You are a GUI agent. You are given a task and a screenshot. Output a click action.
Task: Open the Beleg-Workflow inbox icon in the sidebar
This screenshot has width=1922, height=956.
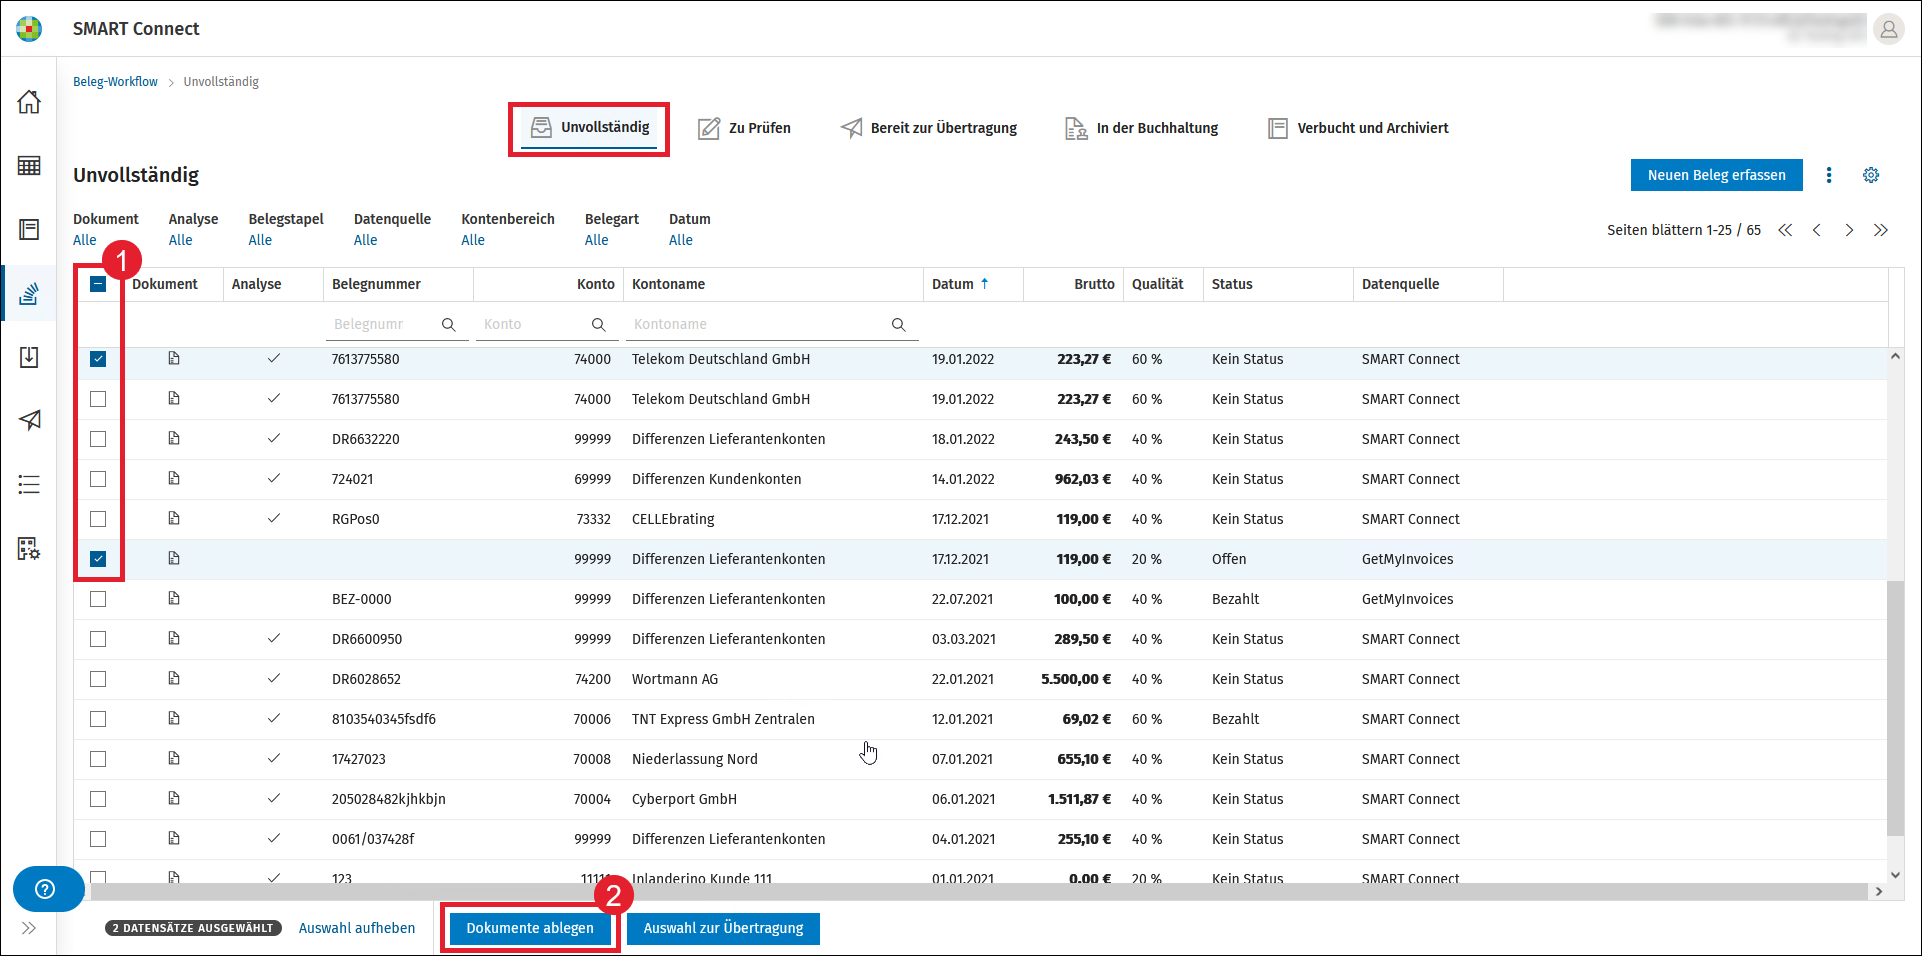(29, 293)
